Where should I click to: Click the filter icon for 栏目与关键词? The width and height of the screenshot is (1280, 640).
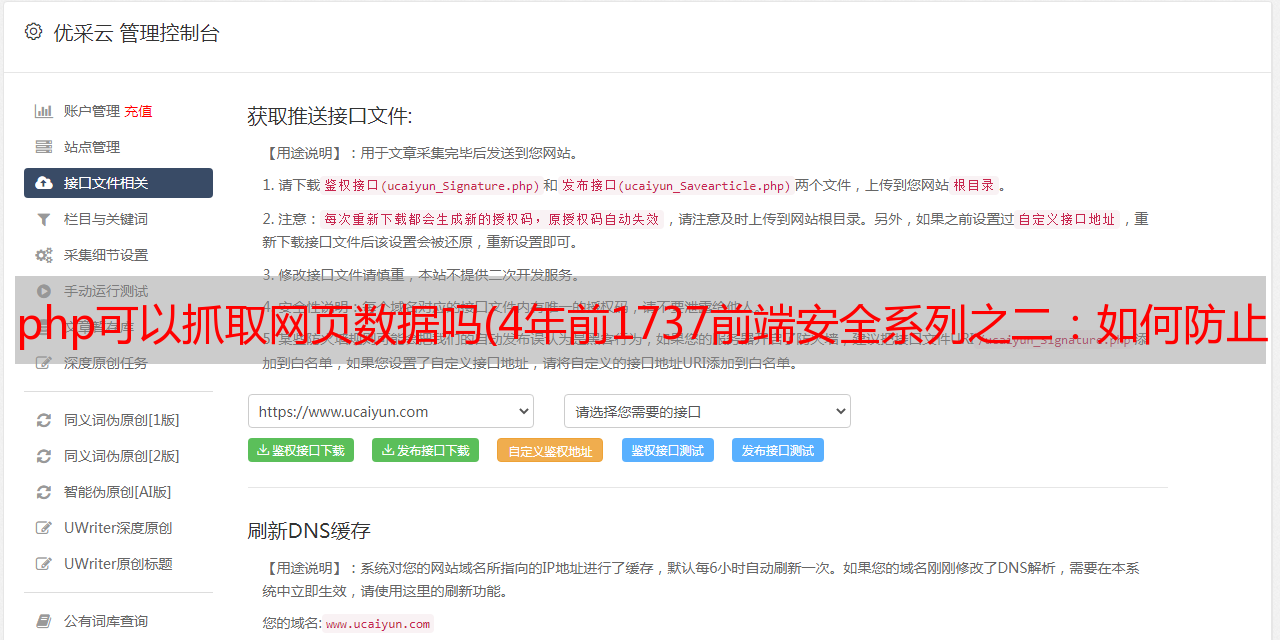[44, 219]
